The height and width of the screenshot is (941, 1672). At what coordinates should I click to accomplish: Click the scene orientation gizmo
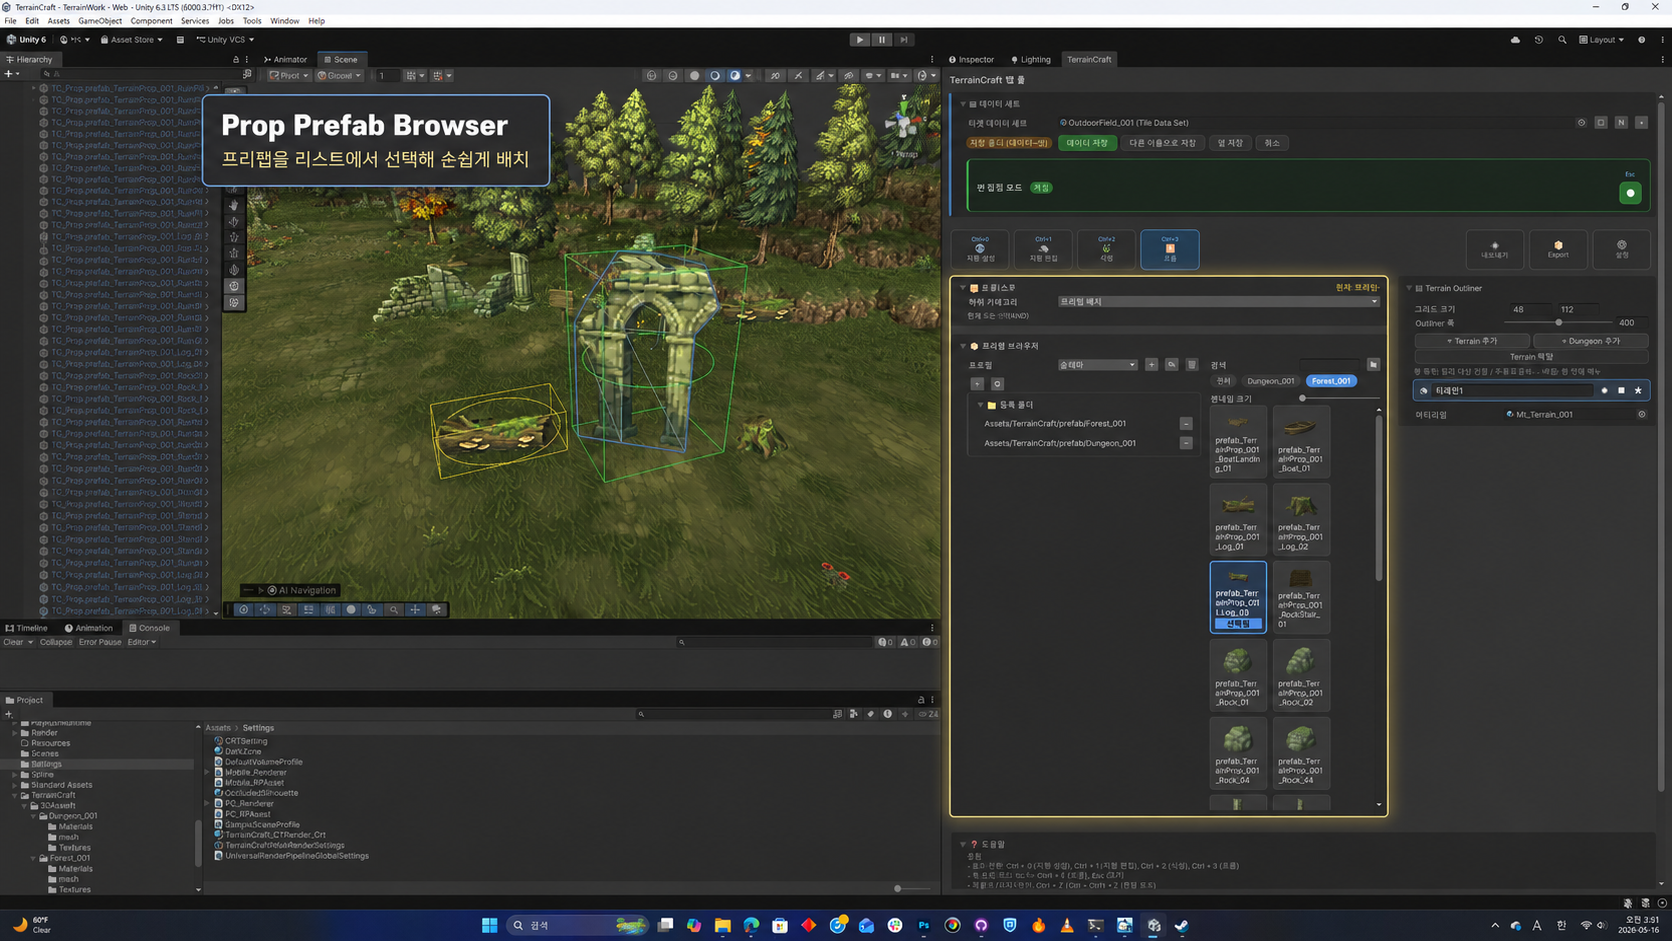pyautogui.click(x=905, y=124)
